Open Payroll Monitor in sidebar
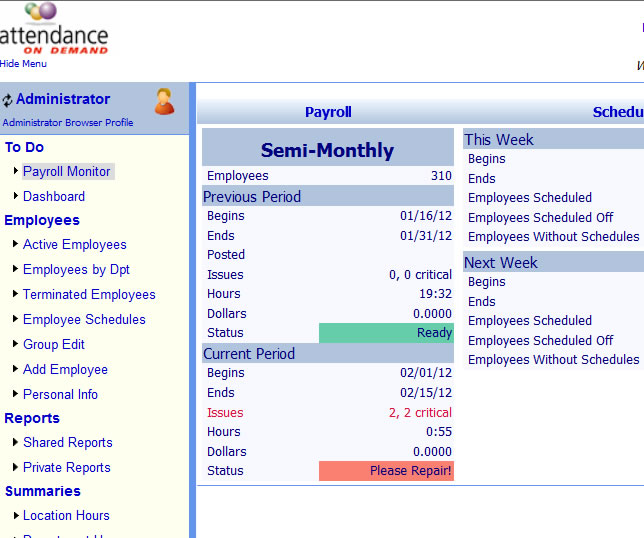644x538 pixels. pos(67,171)
